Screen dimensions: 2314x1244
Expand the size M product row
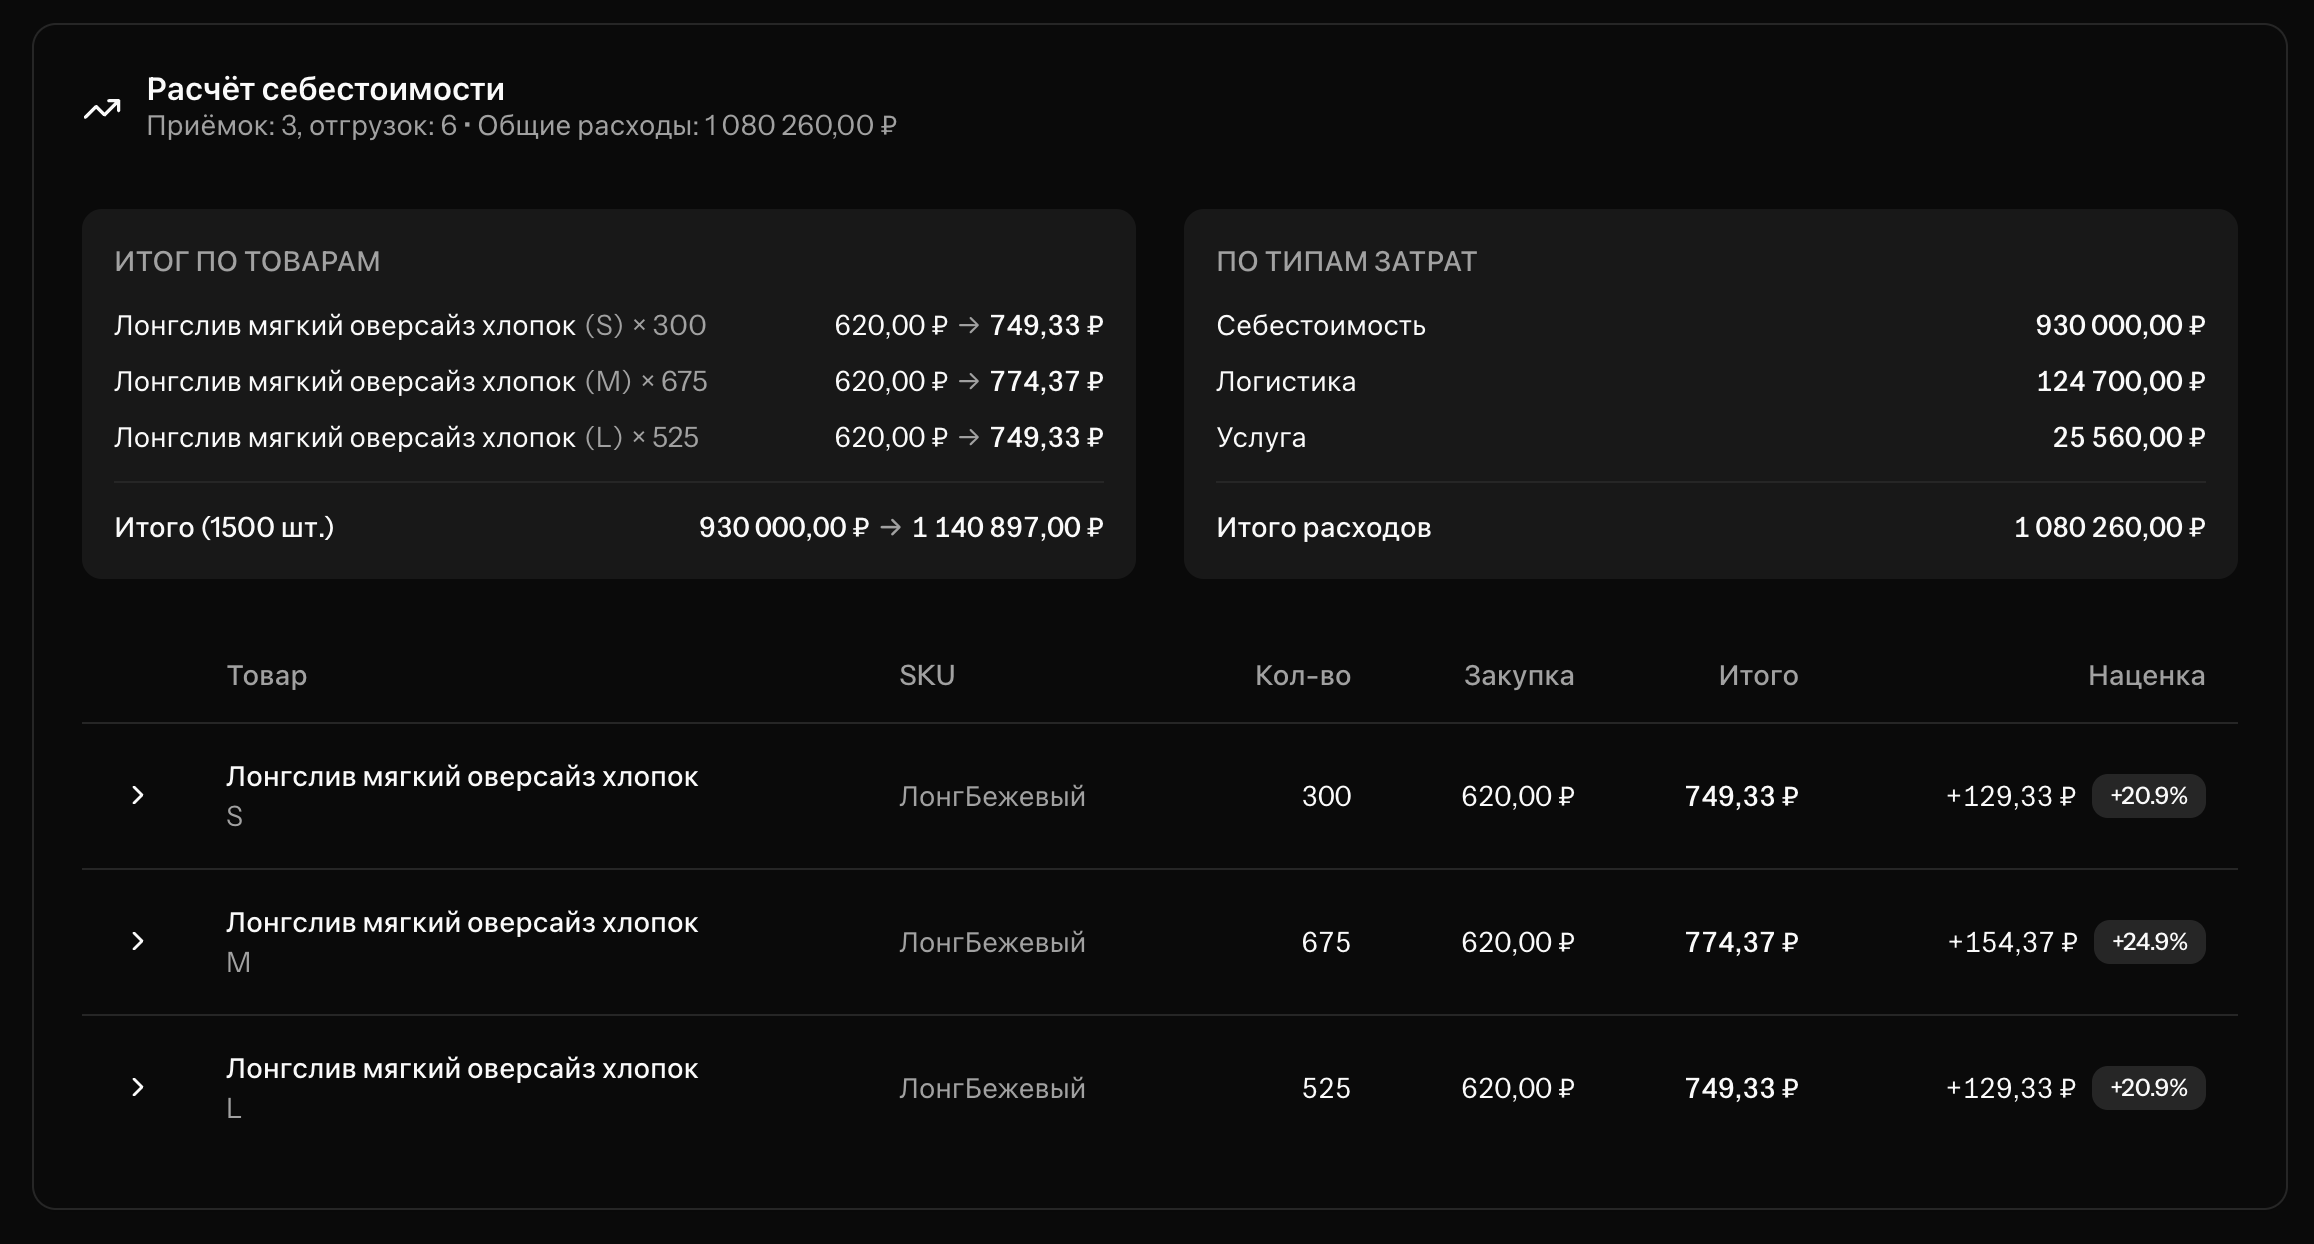[138, 941]
